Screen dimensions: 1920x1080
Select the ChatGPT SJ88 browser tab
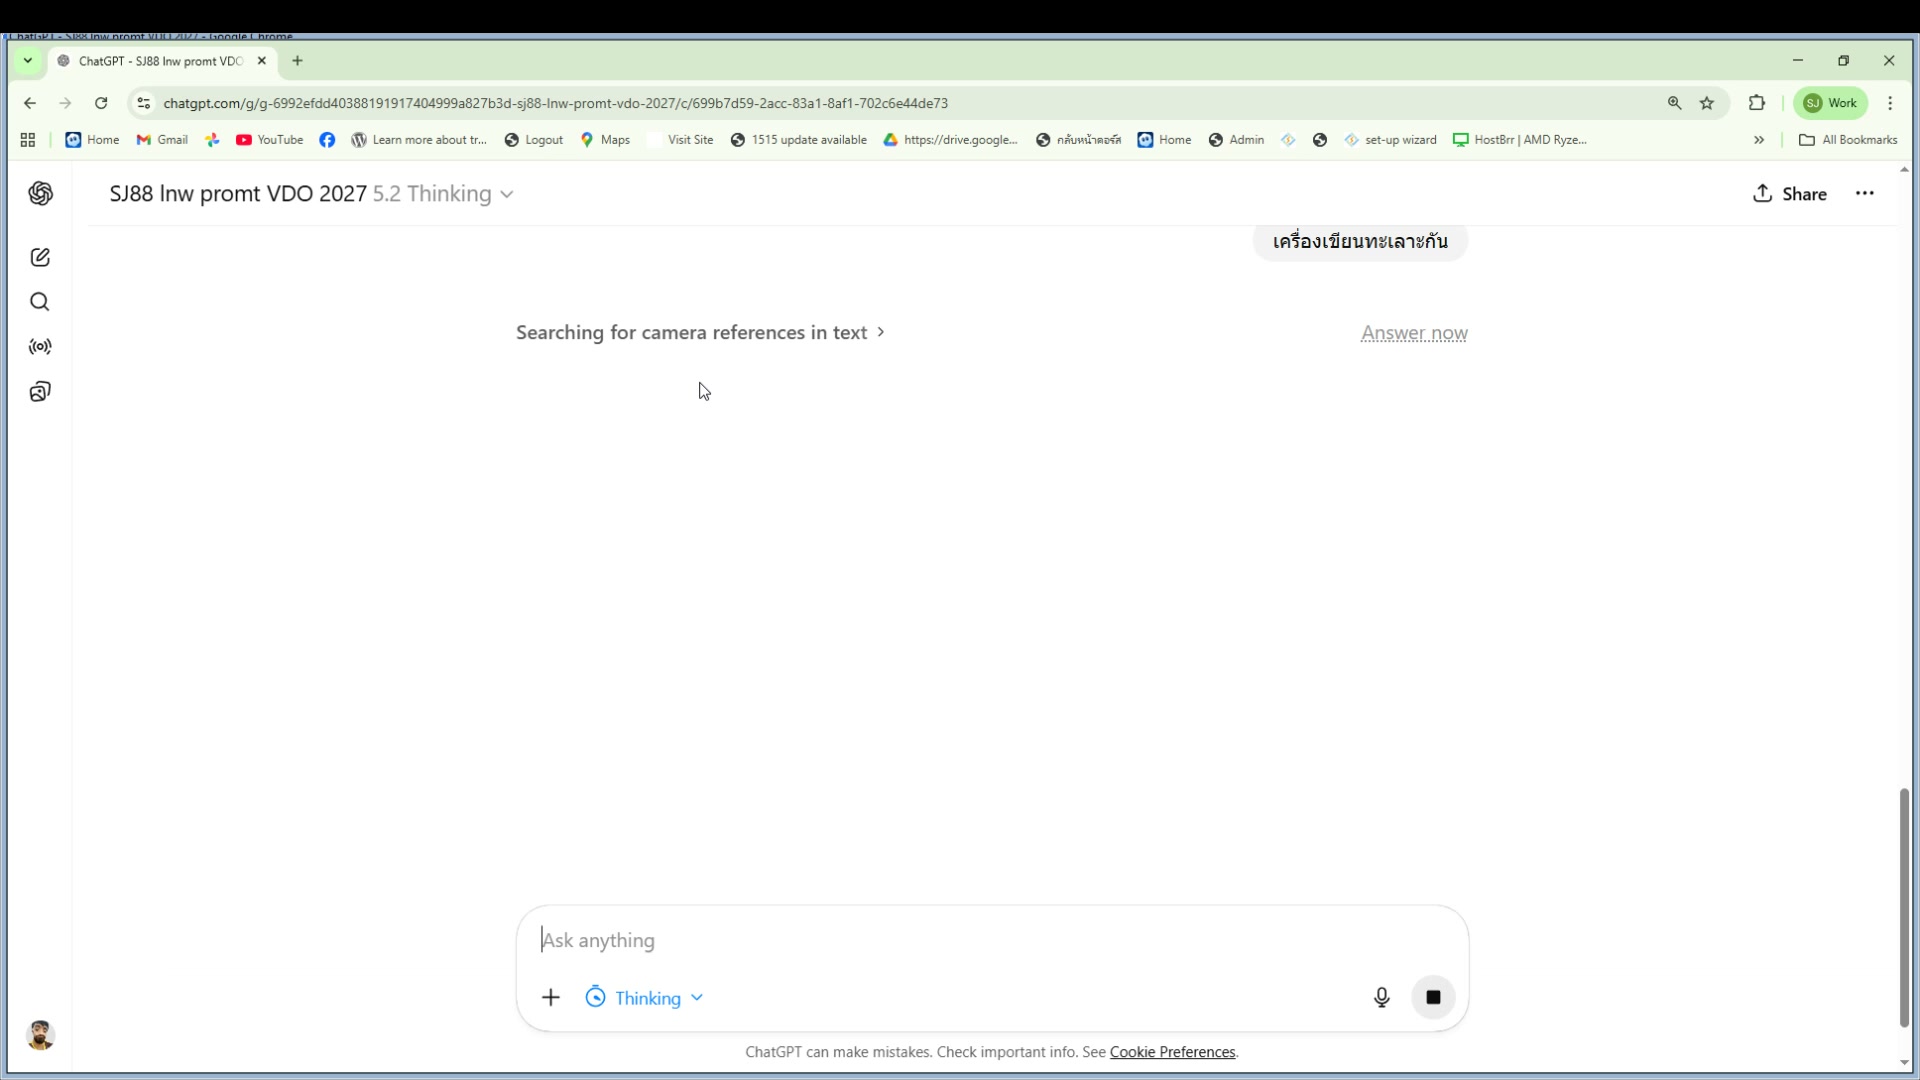pos(160,61)
